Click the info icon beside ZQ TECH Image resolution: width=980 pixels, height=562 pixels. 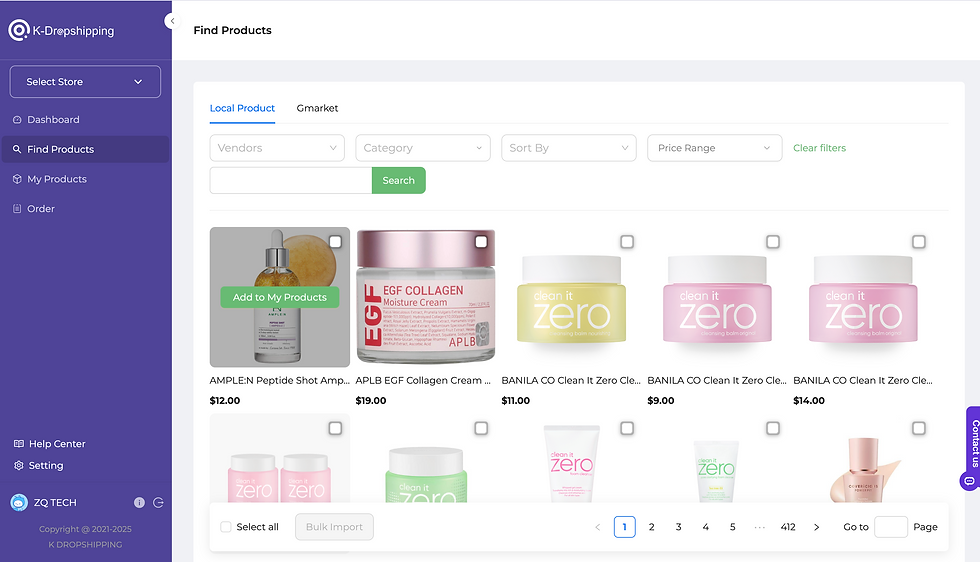coord(139,503)
